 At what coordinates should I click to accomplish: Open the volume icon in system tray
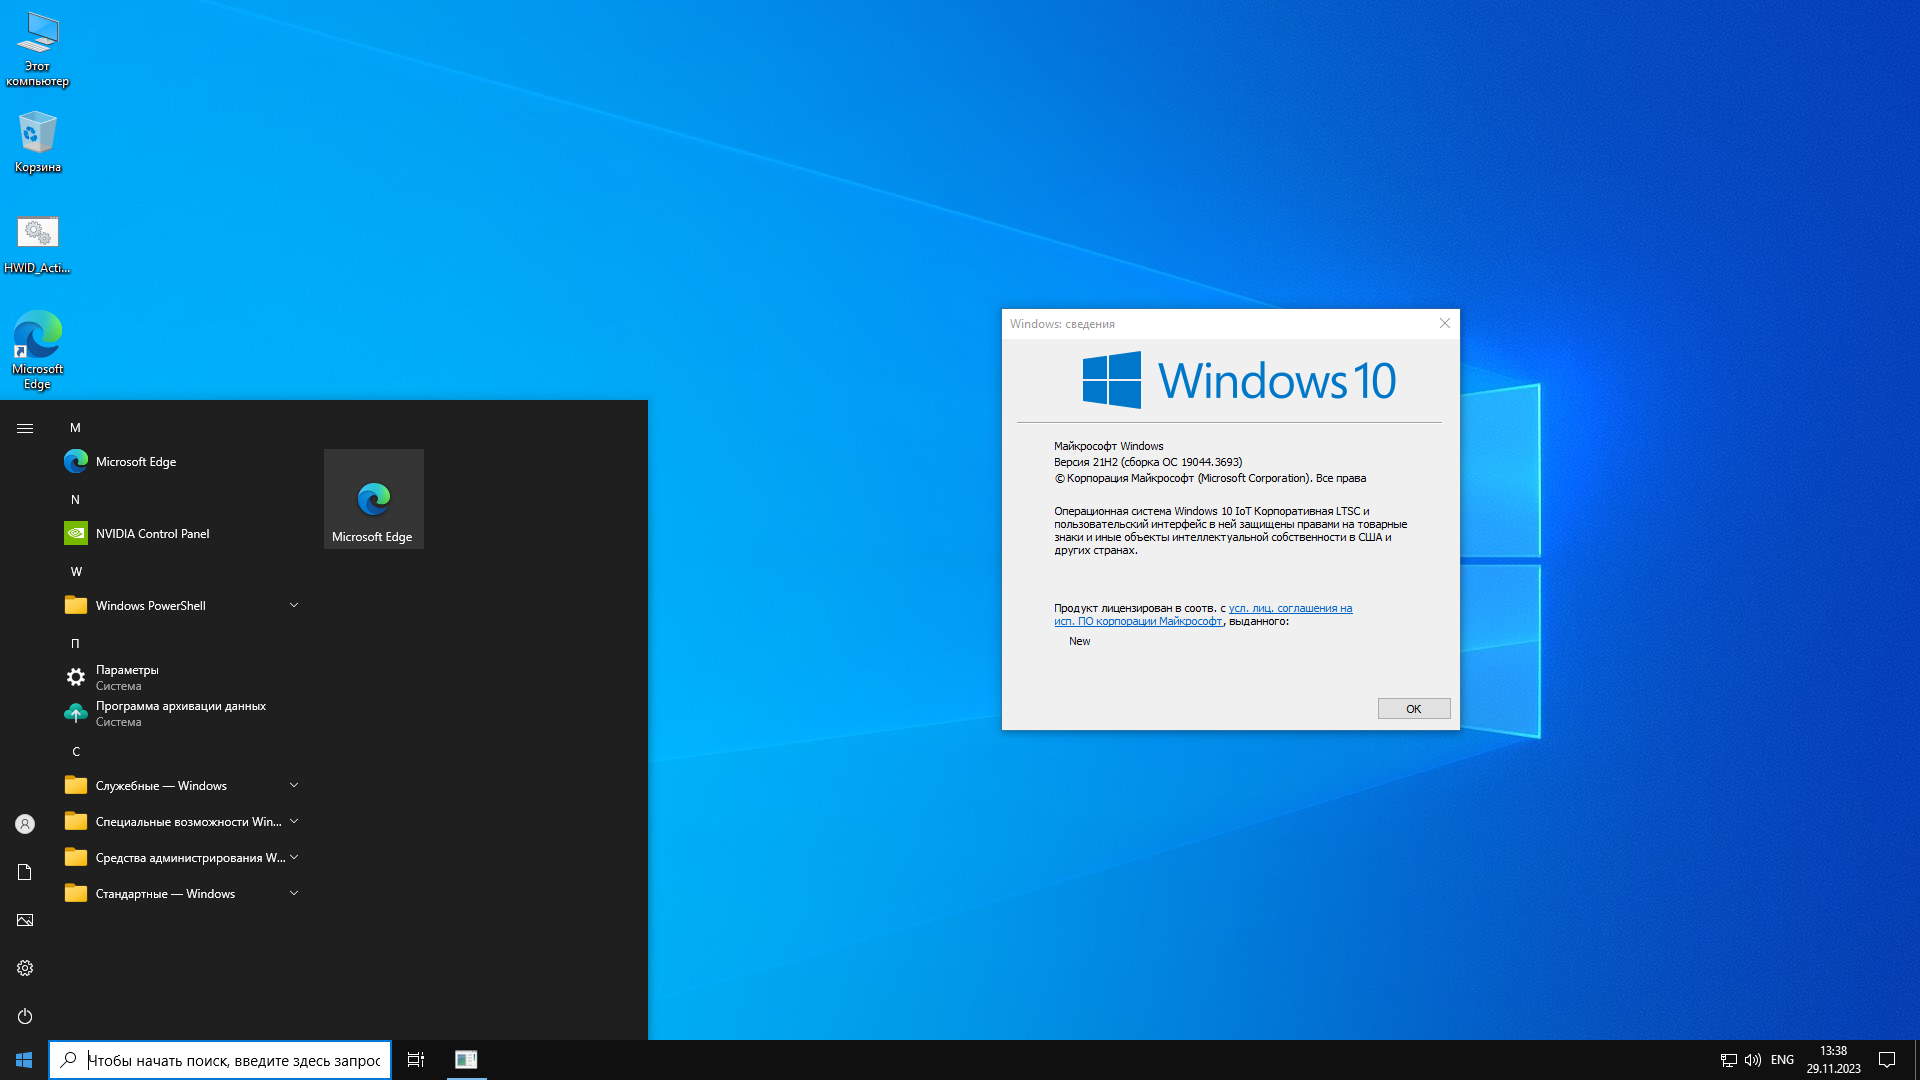1752,1060
